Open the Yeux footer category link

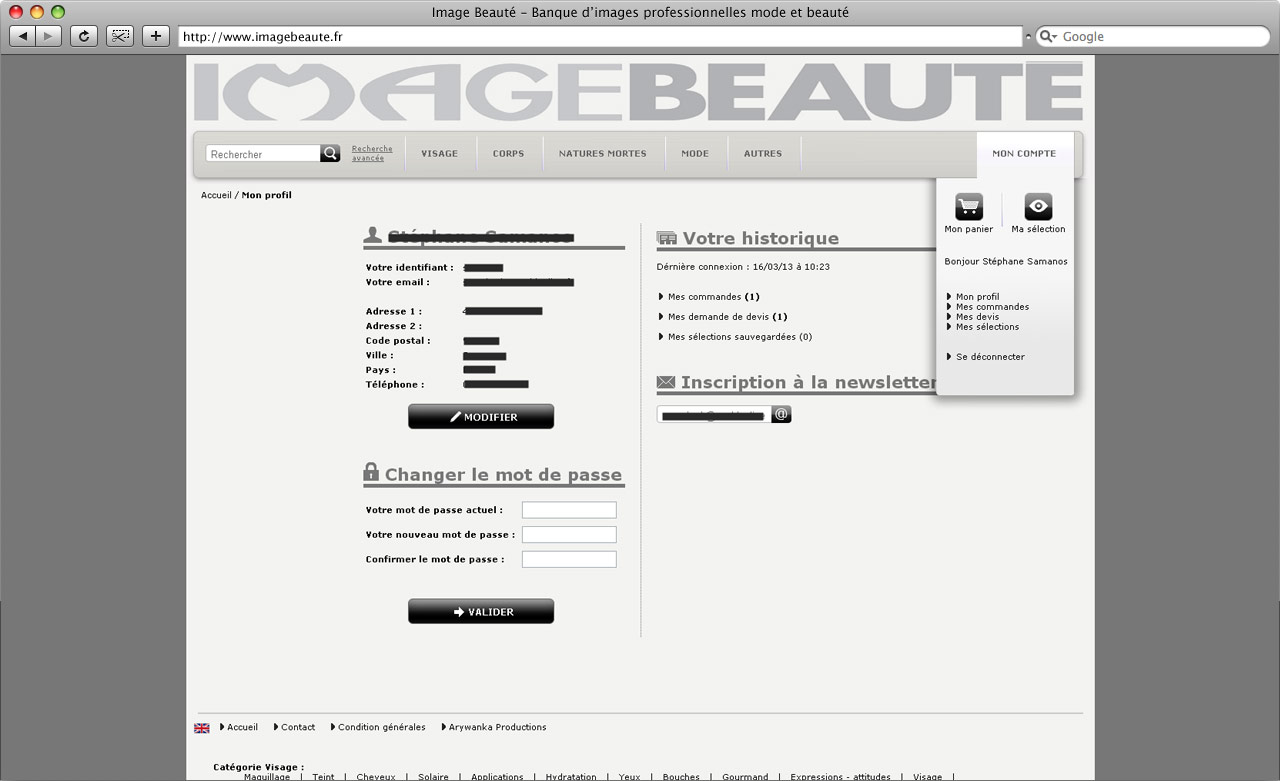629,777
